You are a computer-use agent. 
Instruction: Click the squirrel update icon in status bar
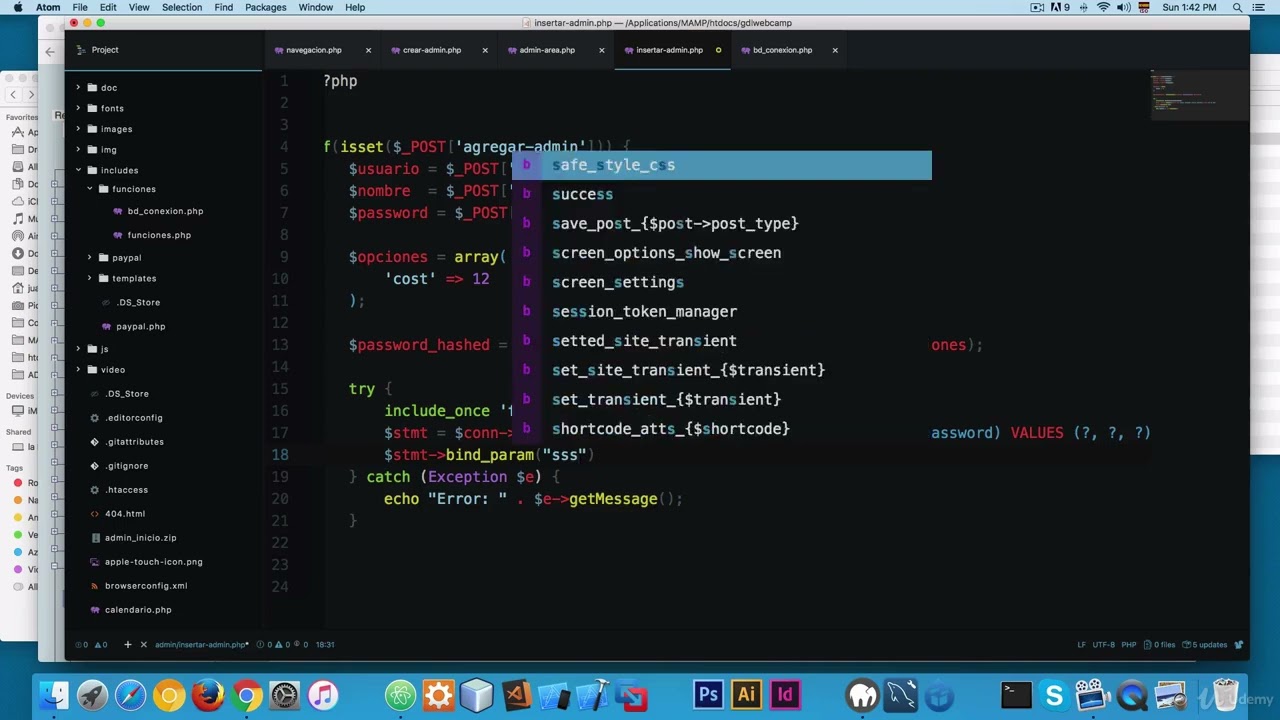pyautogui.click(x=1239, y=644)
